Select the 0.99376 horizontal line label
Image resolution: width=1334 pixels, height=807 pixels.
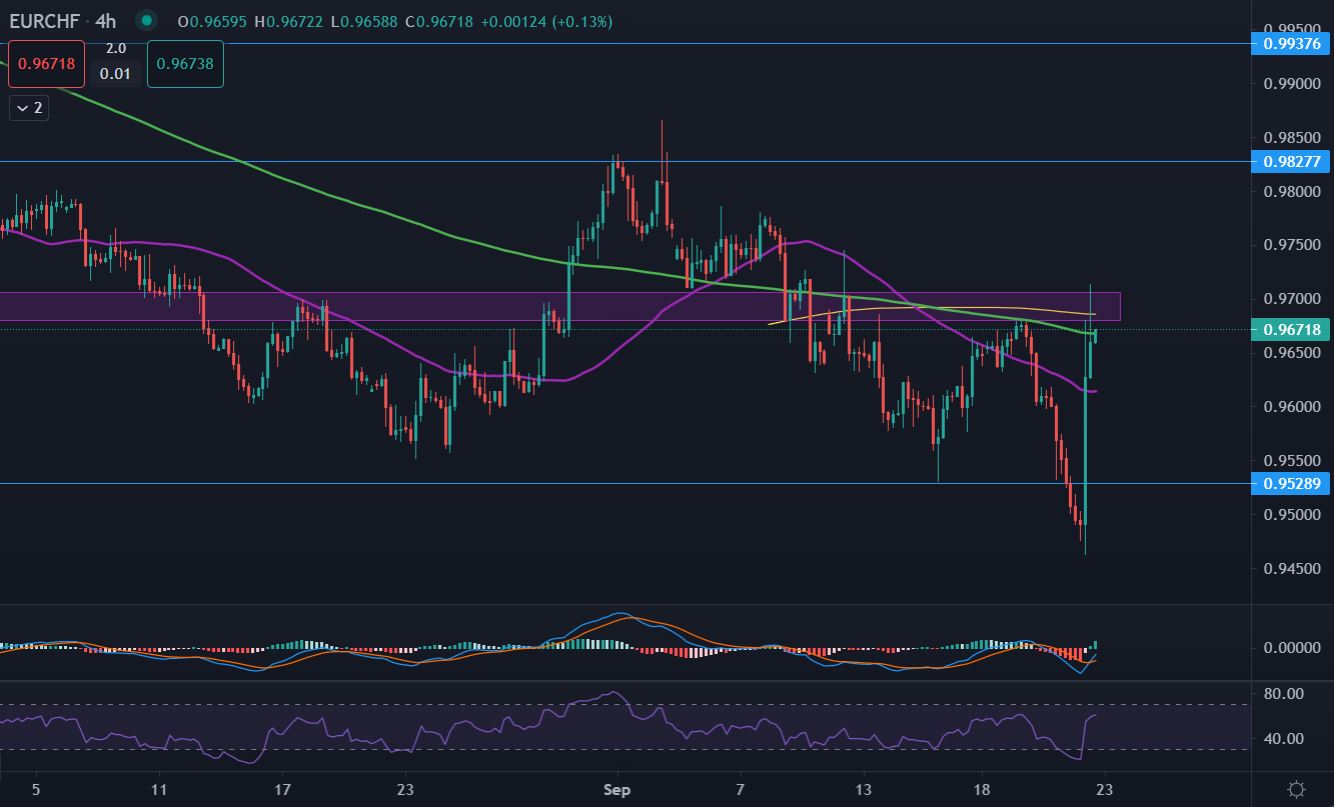(1292, 43)
